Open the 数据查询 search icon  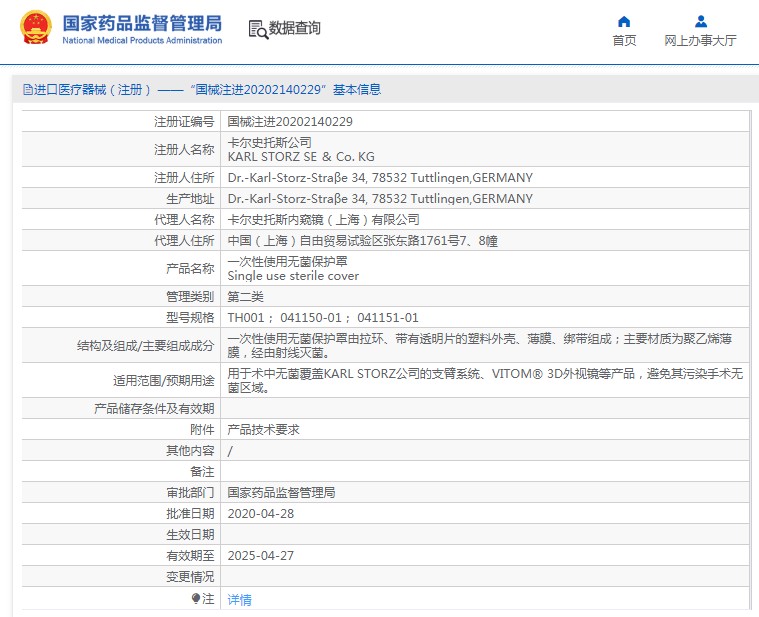click(x=258, y=30)
